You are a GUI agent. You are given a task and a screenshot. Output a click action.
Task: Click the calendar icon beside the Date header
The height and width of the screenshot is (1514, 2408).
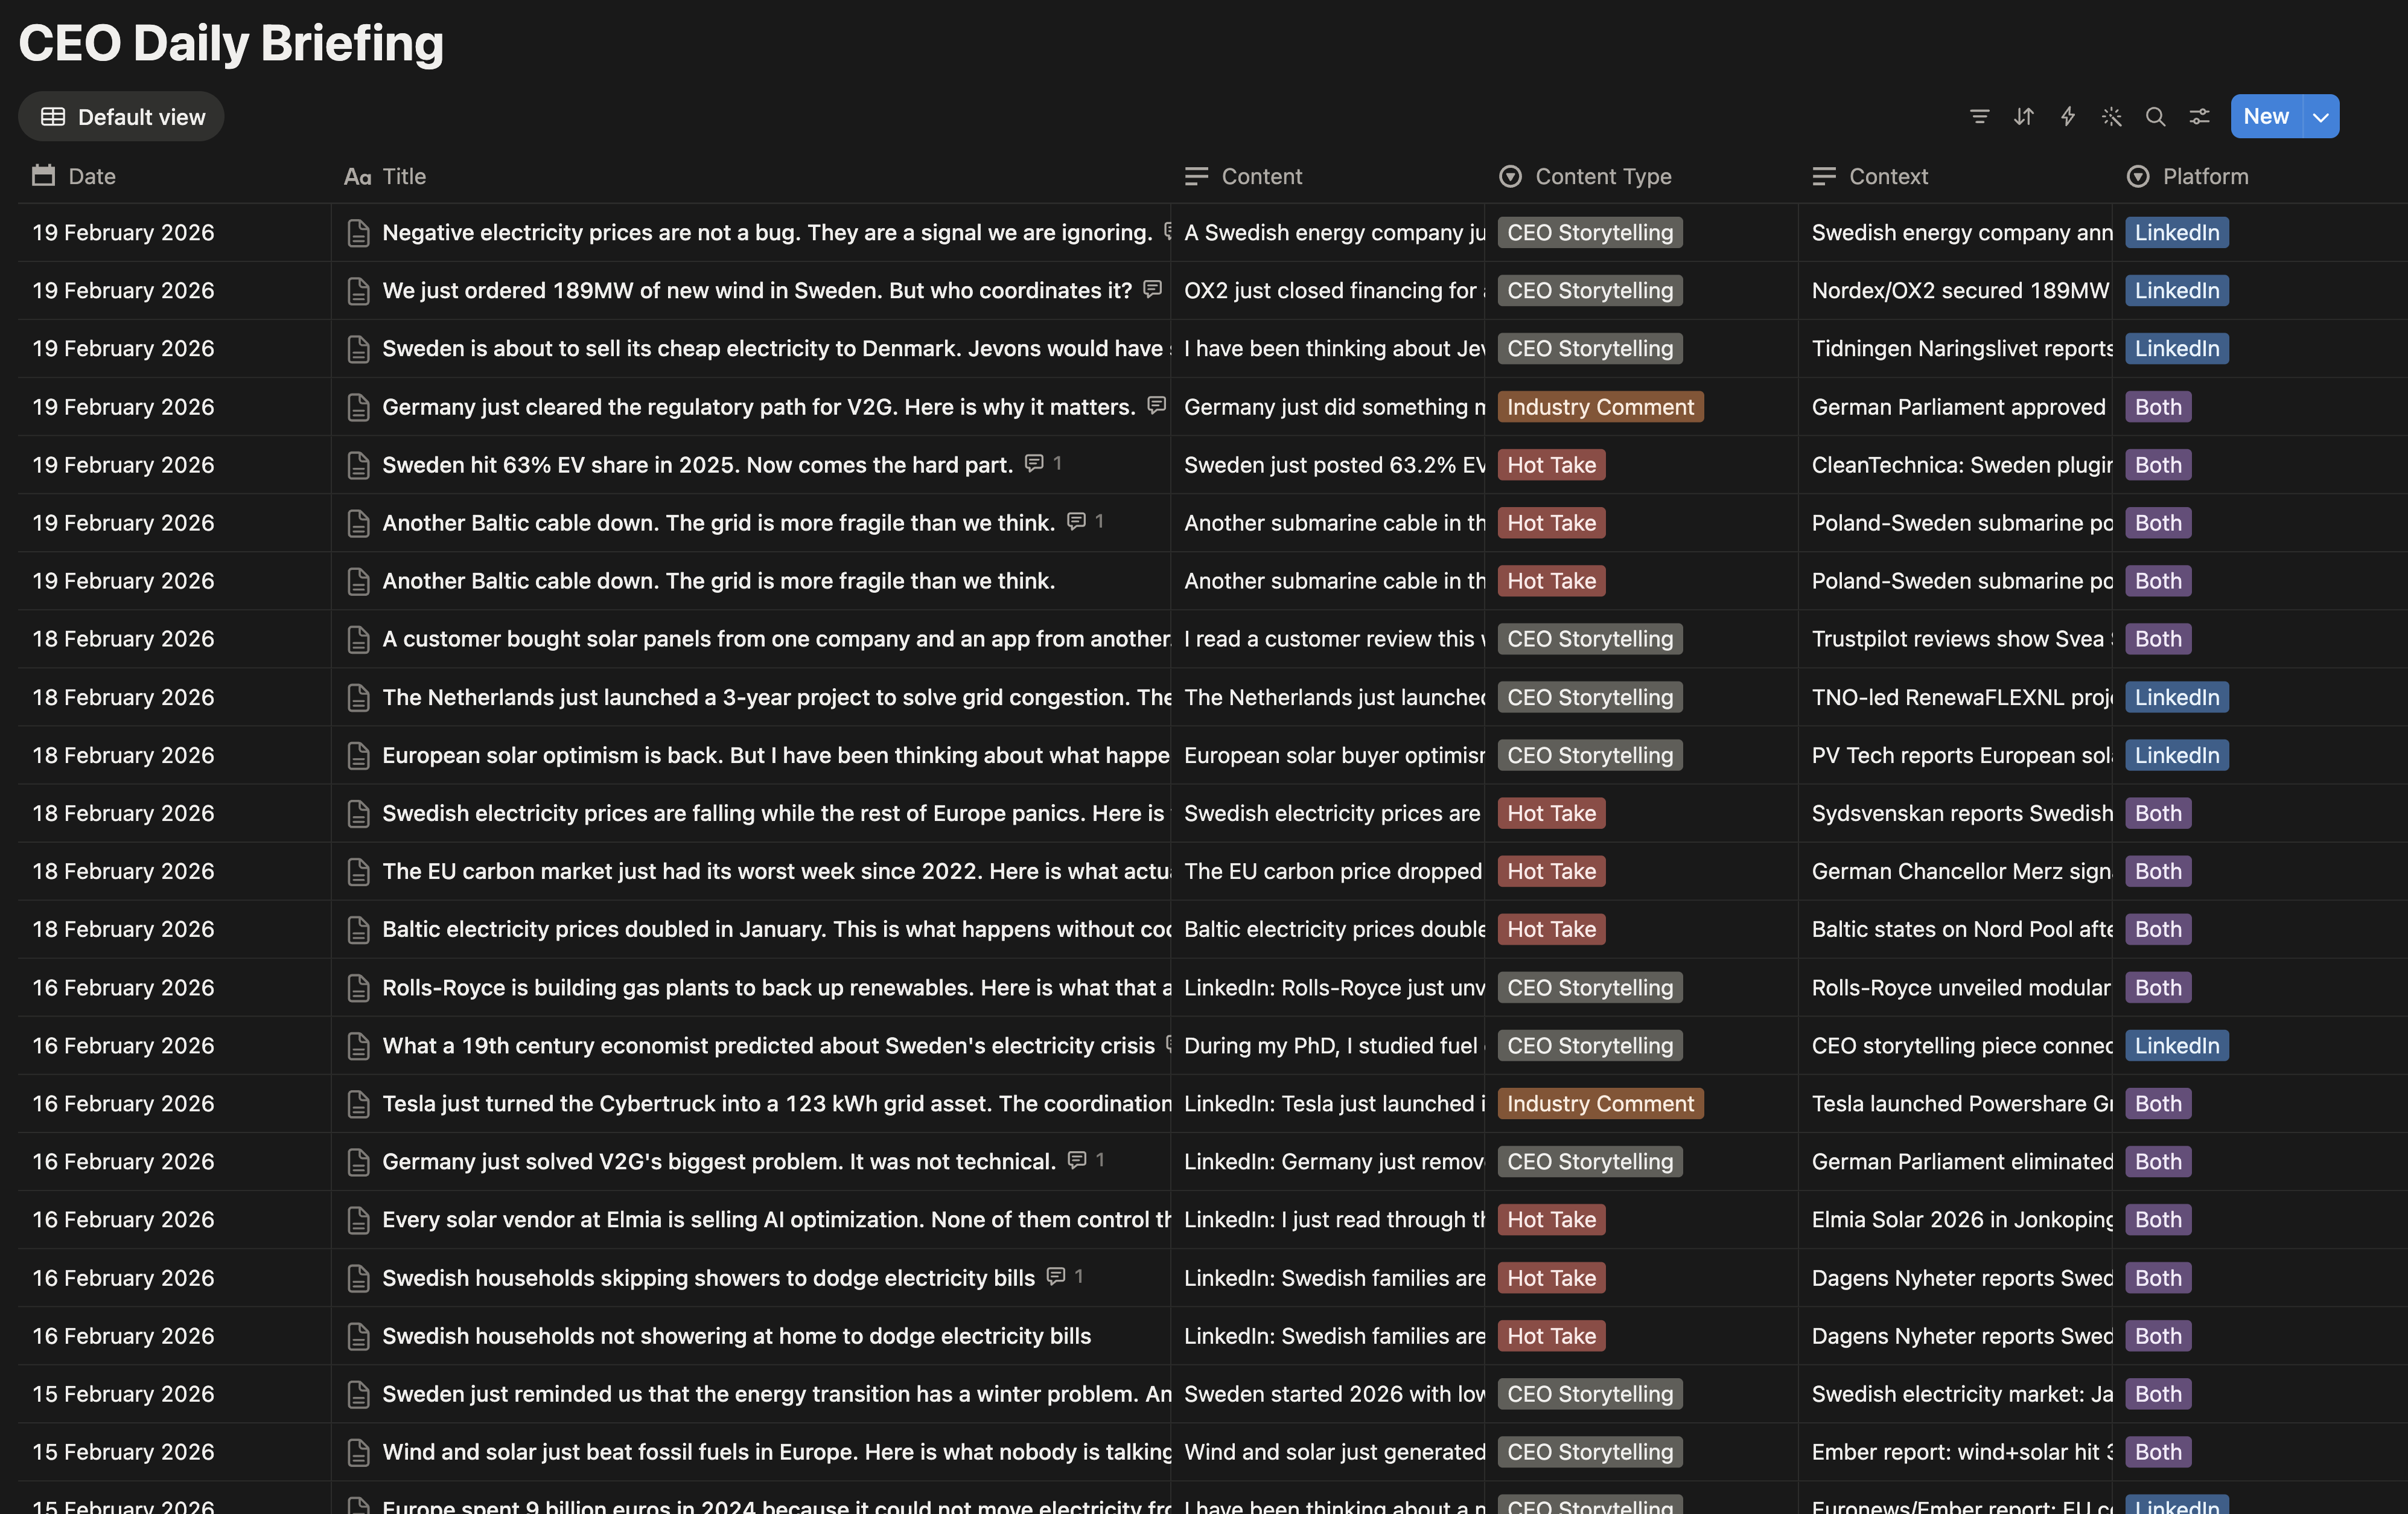tap(42, 176)
